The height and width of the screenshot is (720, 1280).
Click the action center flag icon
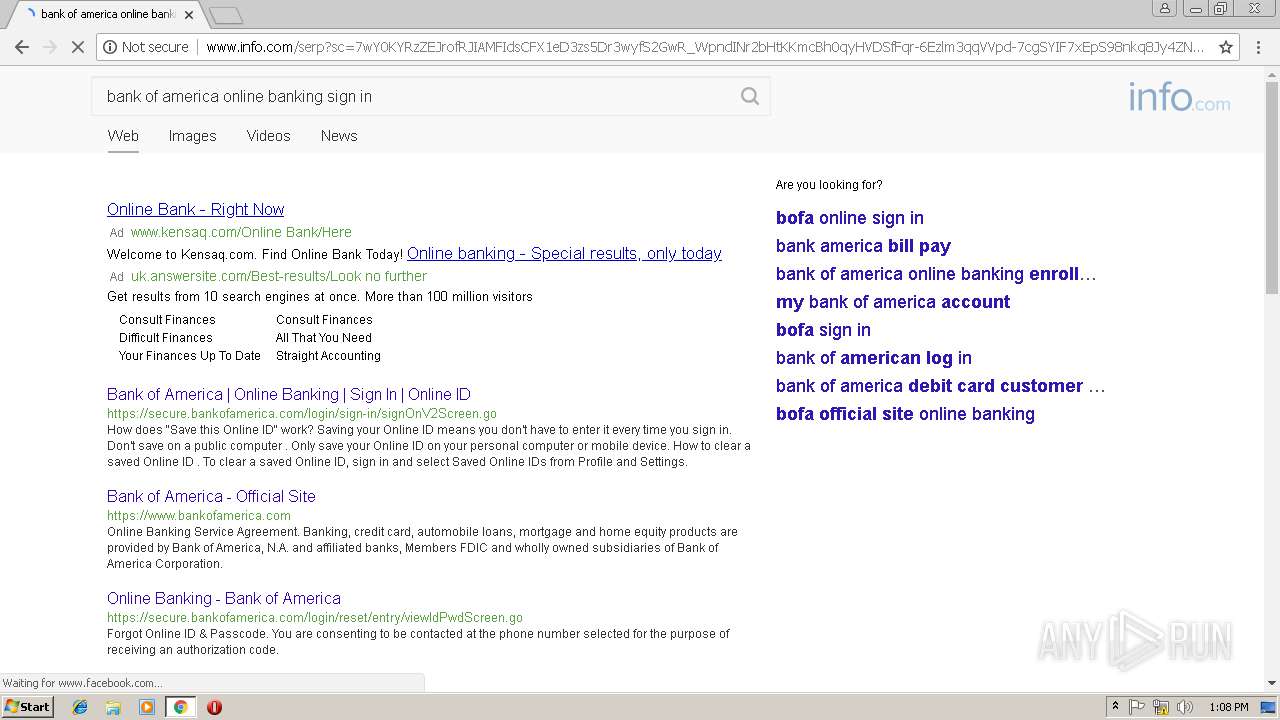coord(1137,707)
